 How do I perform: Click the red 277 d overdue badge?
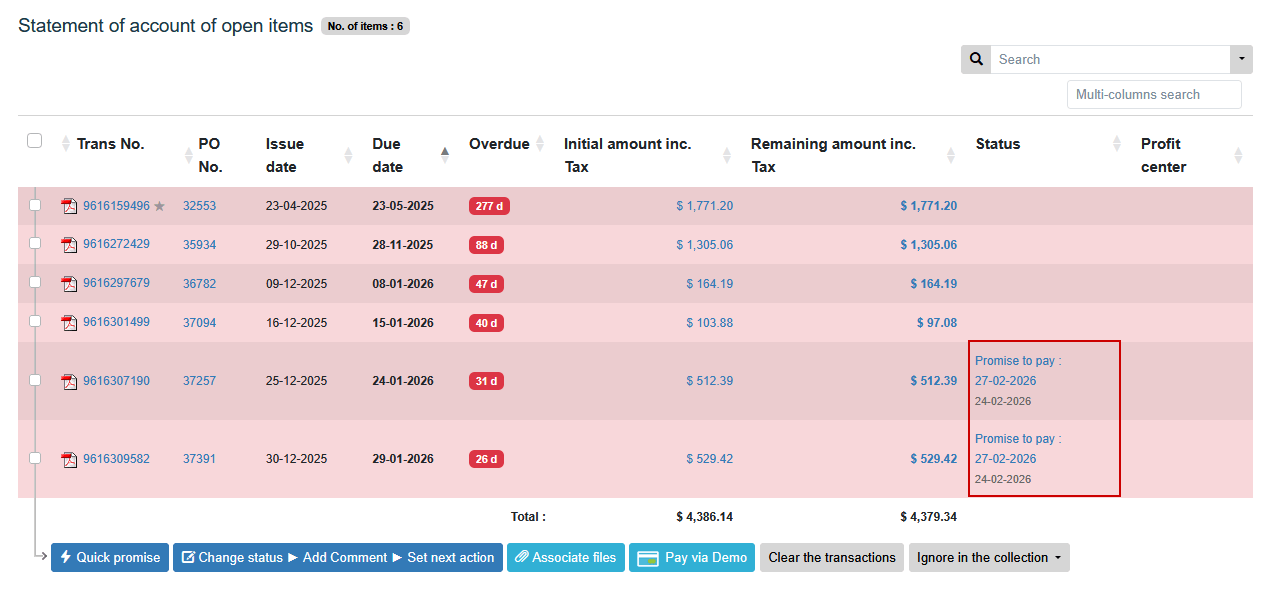point(489,206)
